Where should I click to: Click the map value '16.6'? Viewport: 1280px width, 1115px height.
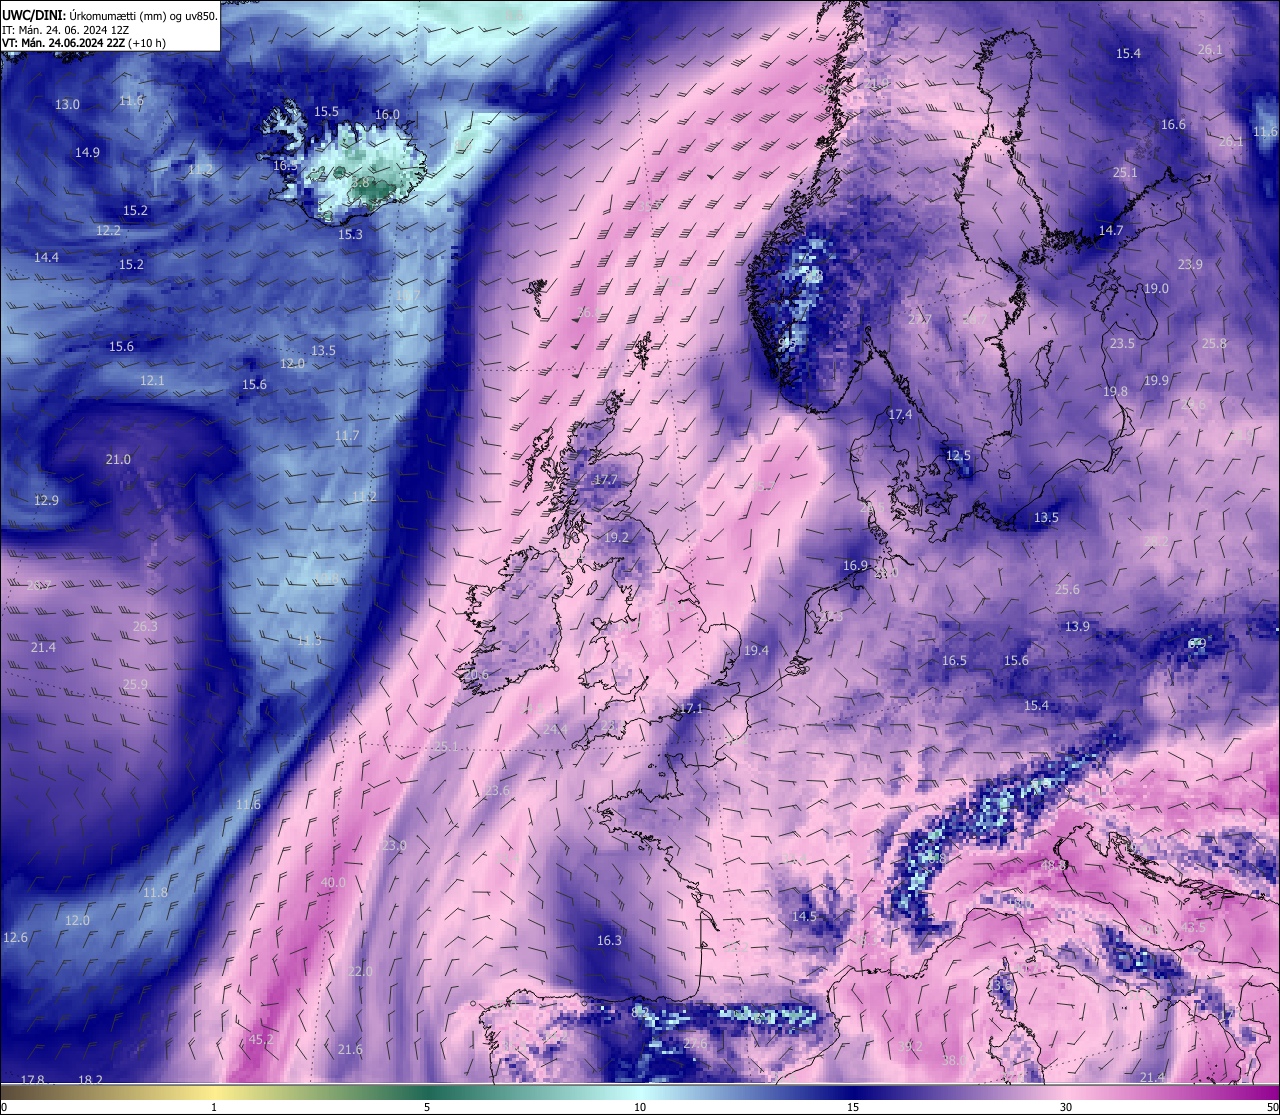coord(1173,124)
